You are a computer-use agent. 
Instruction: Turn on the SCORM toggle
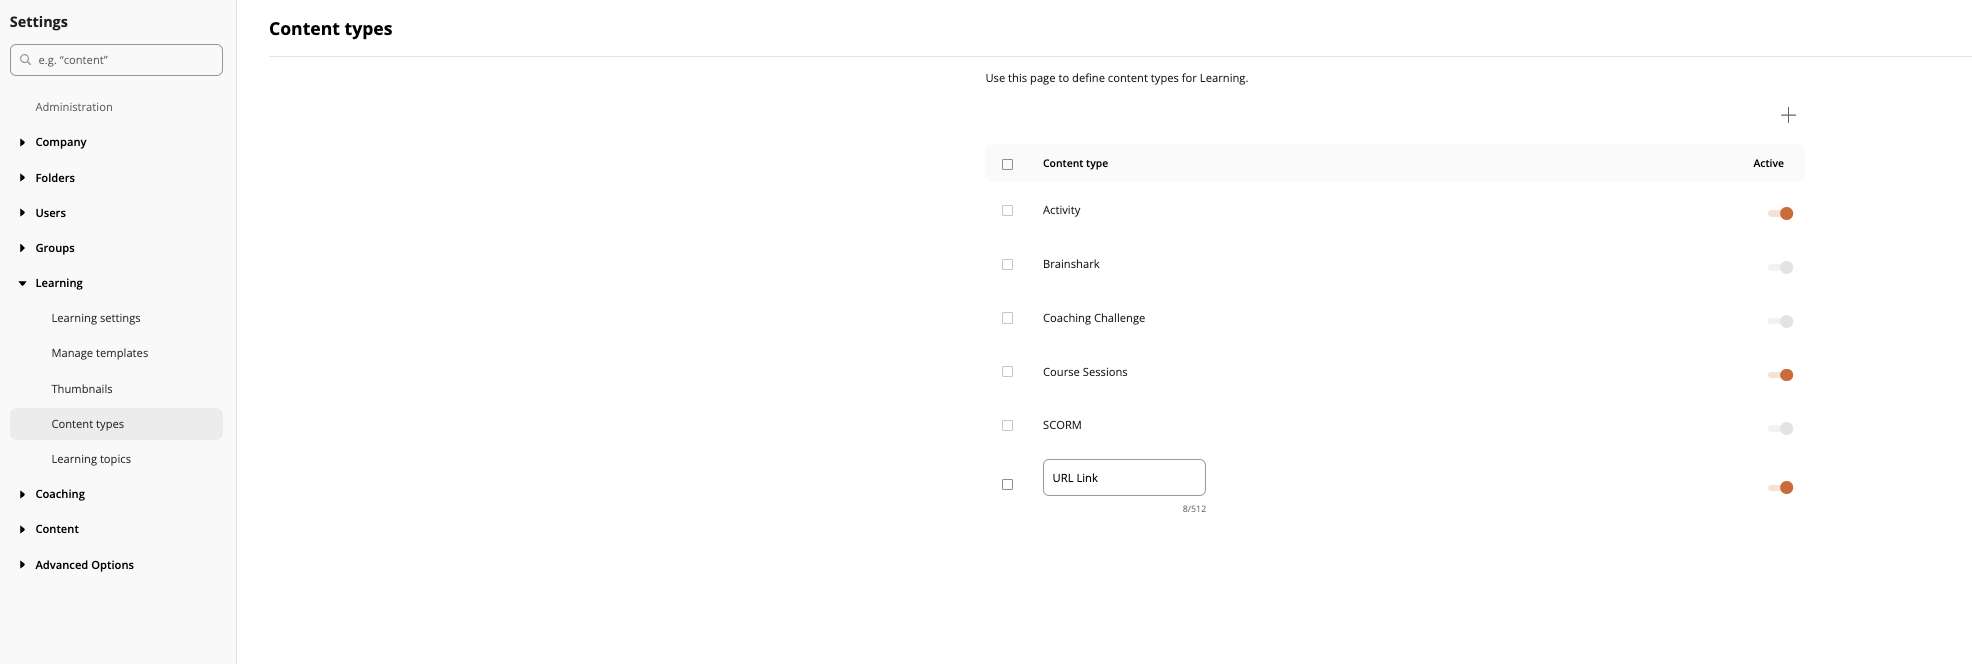pos(1780,428)
